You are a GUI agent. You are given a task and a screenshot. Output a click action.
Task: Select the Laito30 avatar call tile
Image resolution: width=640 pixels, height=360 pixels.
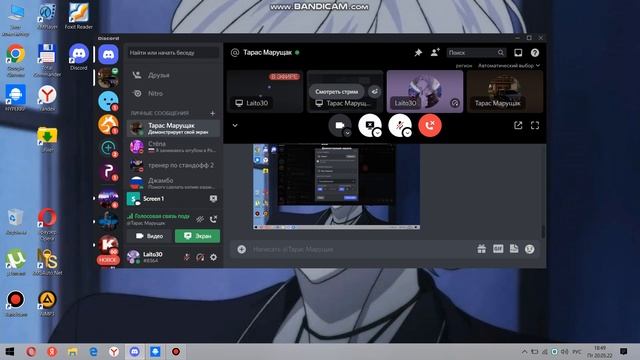[425, 91]
